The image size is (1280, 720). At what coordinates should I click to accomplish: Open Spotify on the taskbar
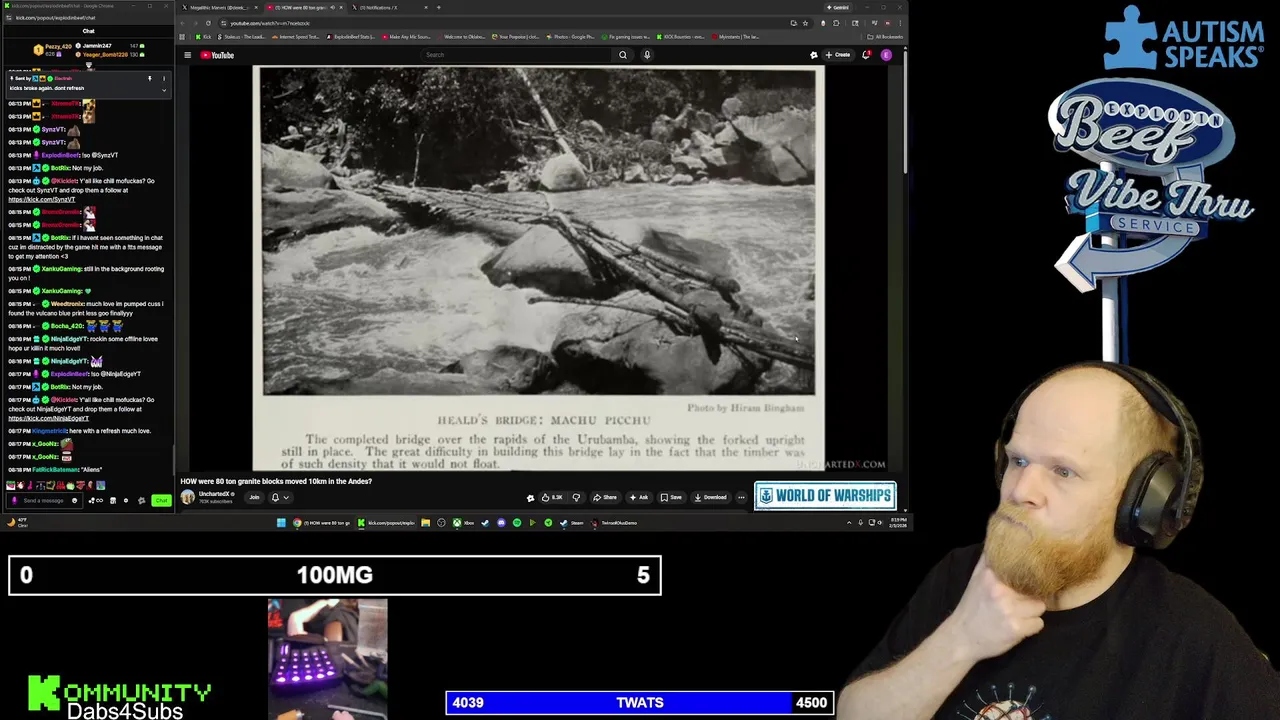click(517, 522)
